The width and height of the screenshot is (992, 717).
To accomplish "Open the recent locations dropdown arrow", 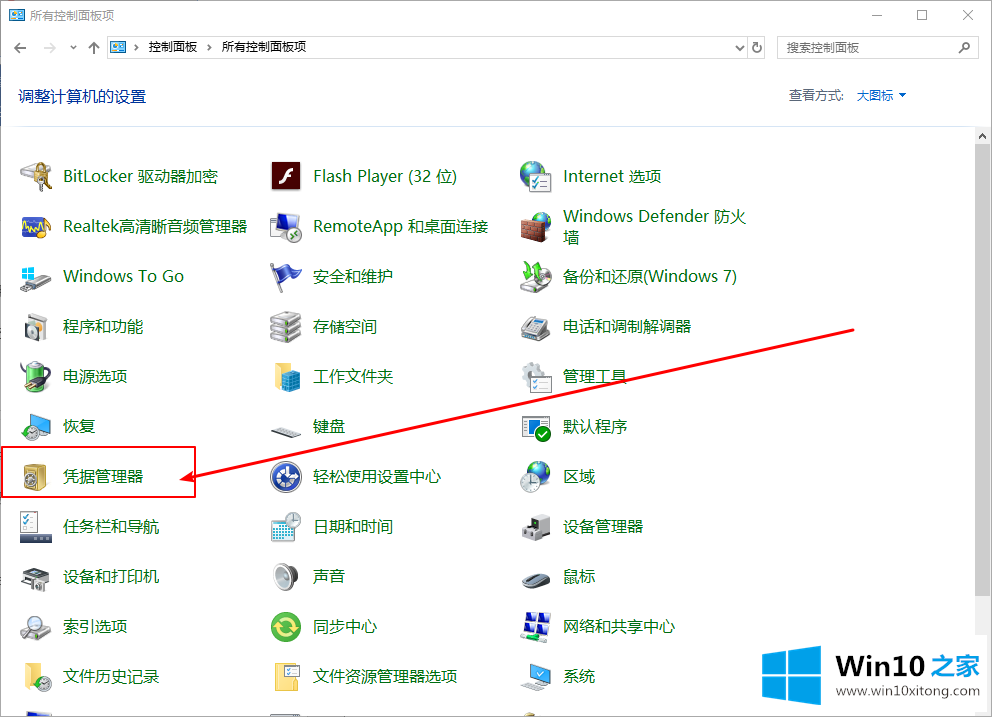I will 74,47.
